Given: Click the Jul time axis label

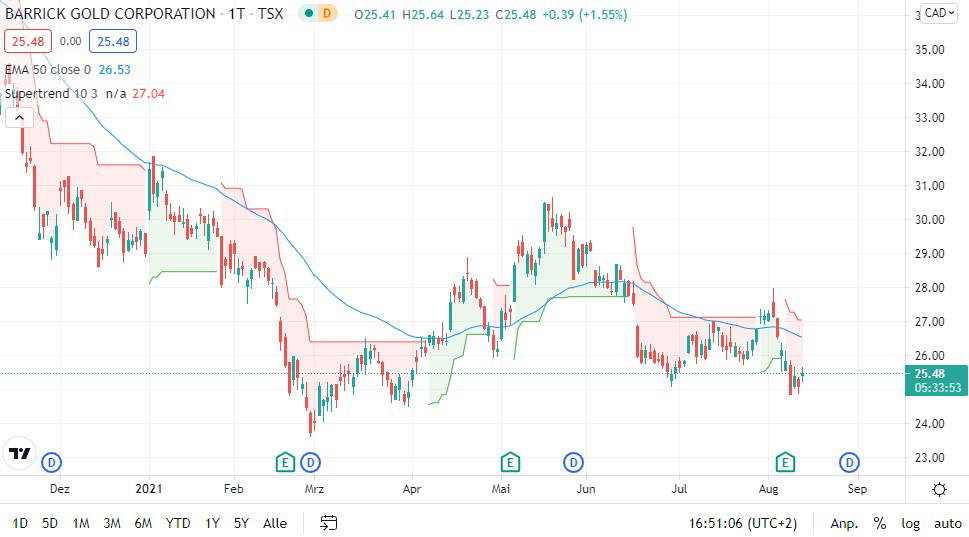Looking at the screenshot, I should tap(679, 489).
